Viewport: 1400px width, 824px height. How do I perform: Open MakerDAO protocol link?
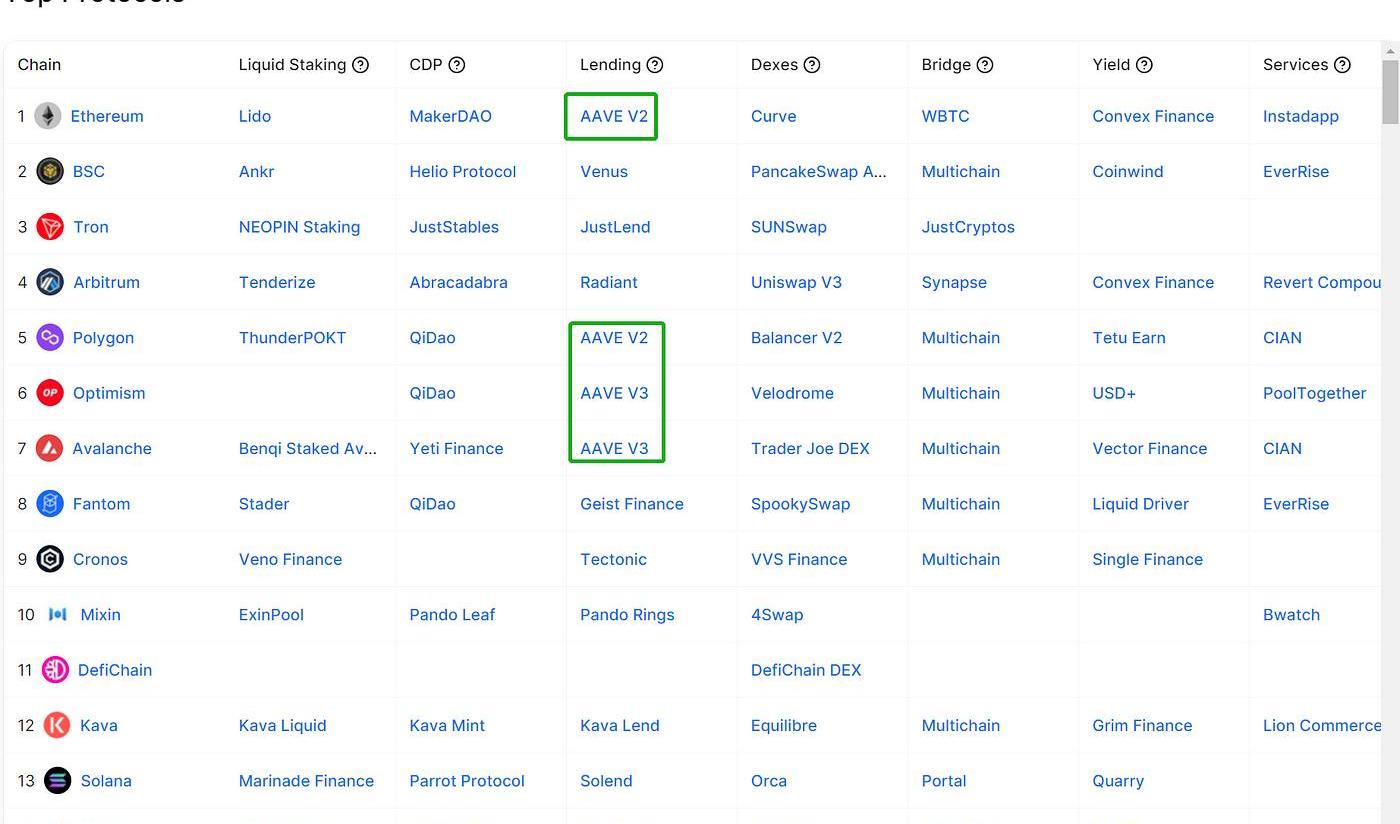point(451,116)
